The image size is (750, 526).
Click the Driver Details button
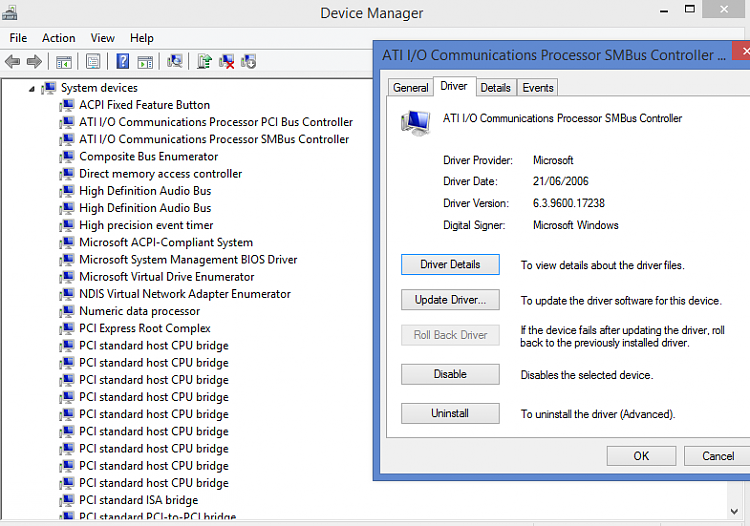coord(450,264)
